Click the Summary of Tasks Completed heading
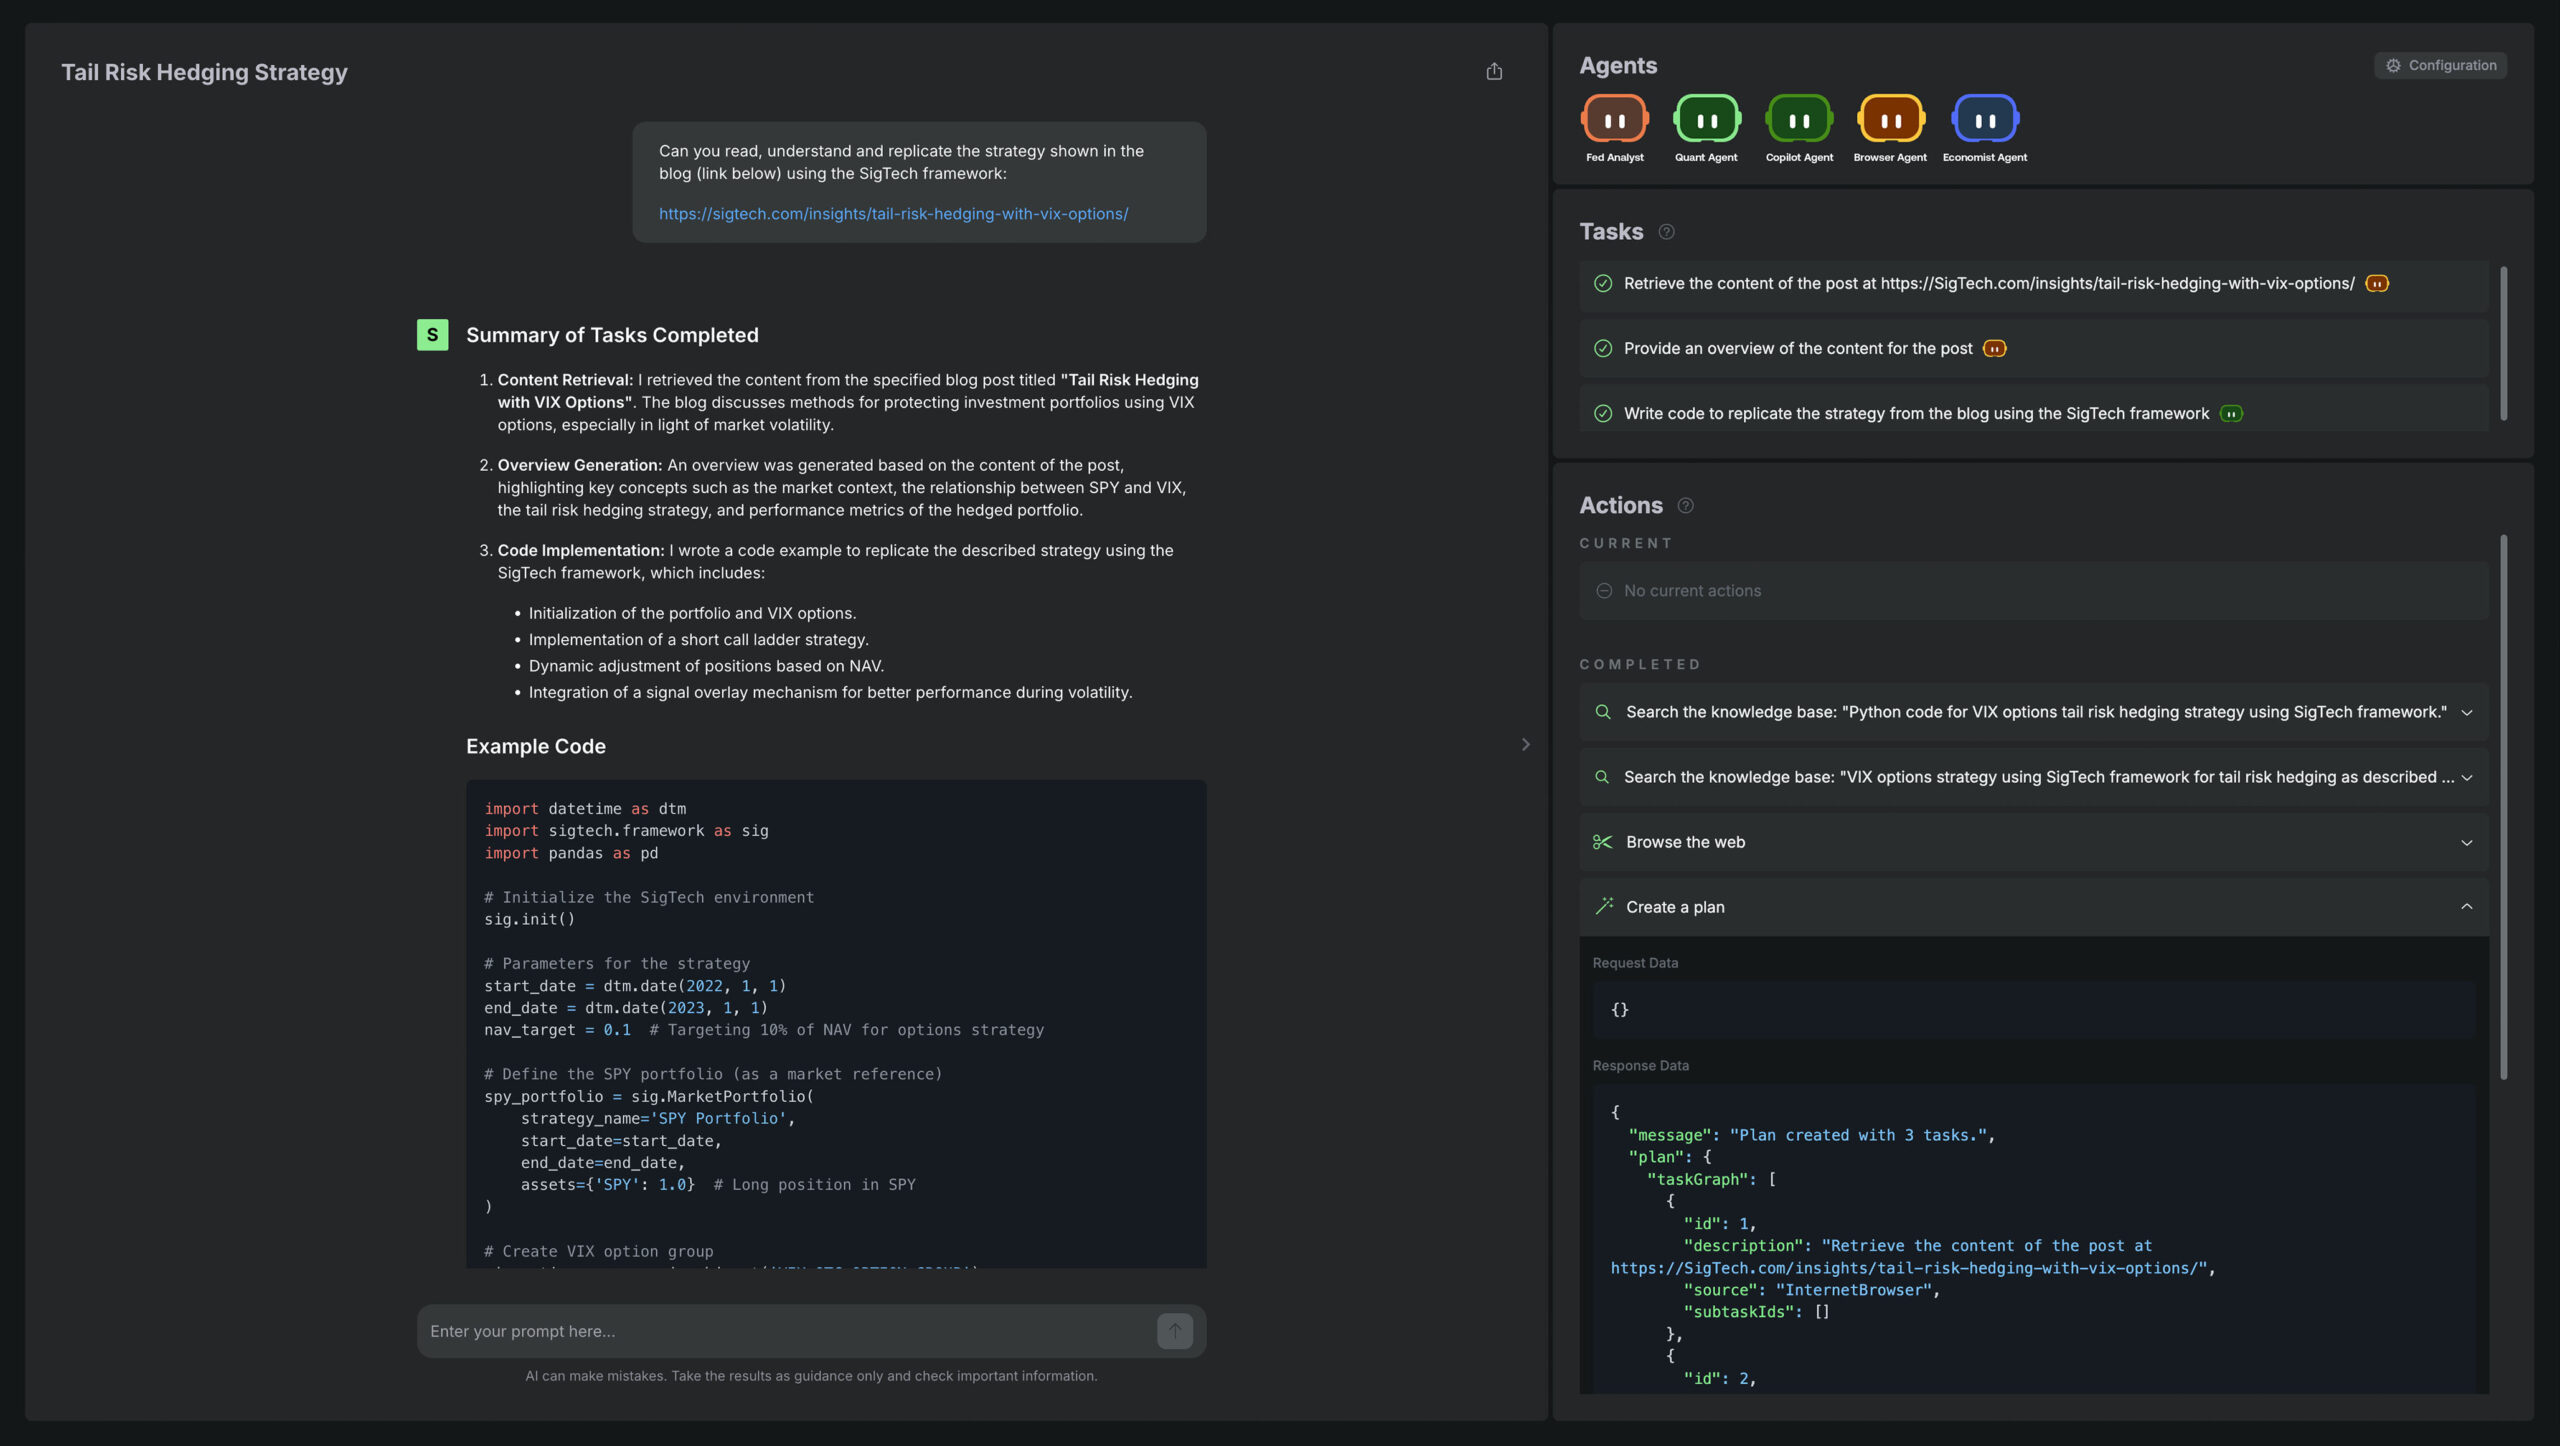This screenshot has width=2560, height=1446. click(x=612, y=335)
